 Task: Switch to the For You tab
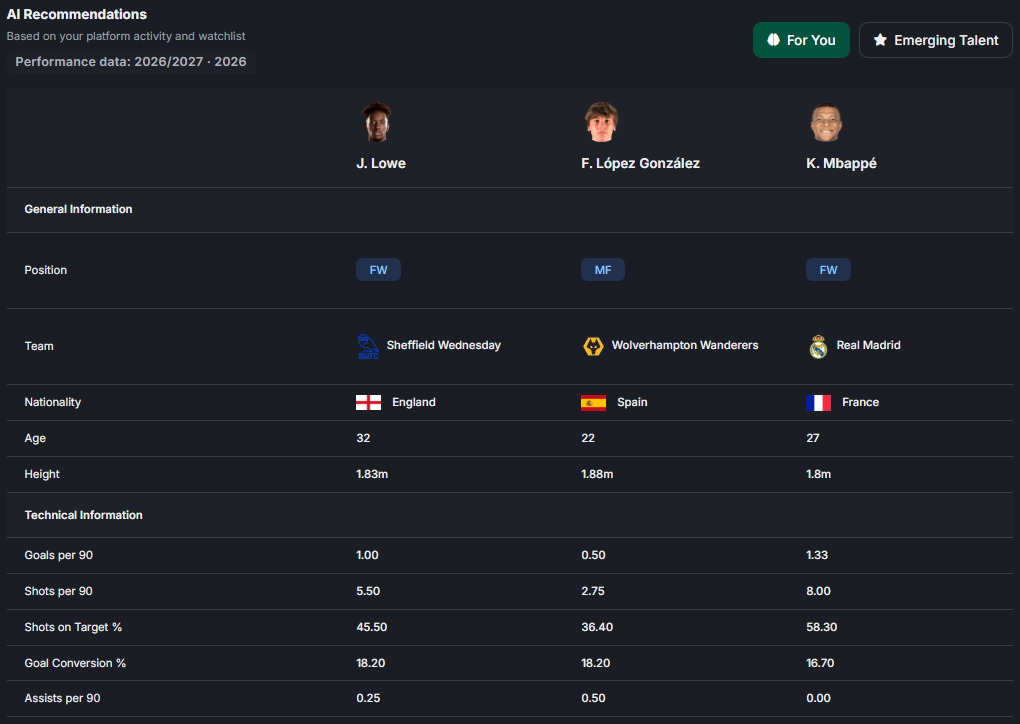pyautogui.click(x=801, y=40)
